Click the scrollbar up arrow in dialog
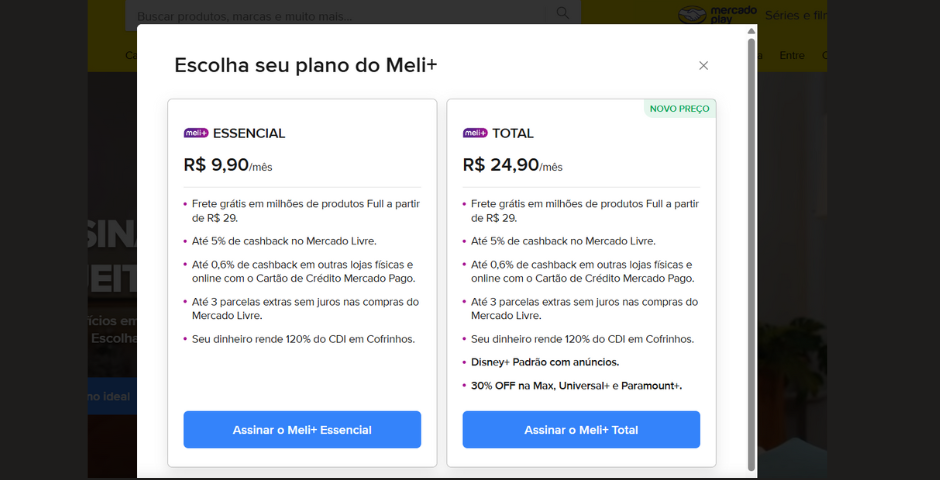This screenshot has width=940, height=480. pos(752,32)
